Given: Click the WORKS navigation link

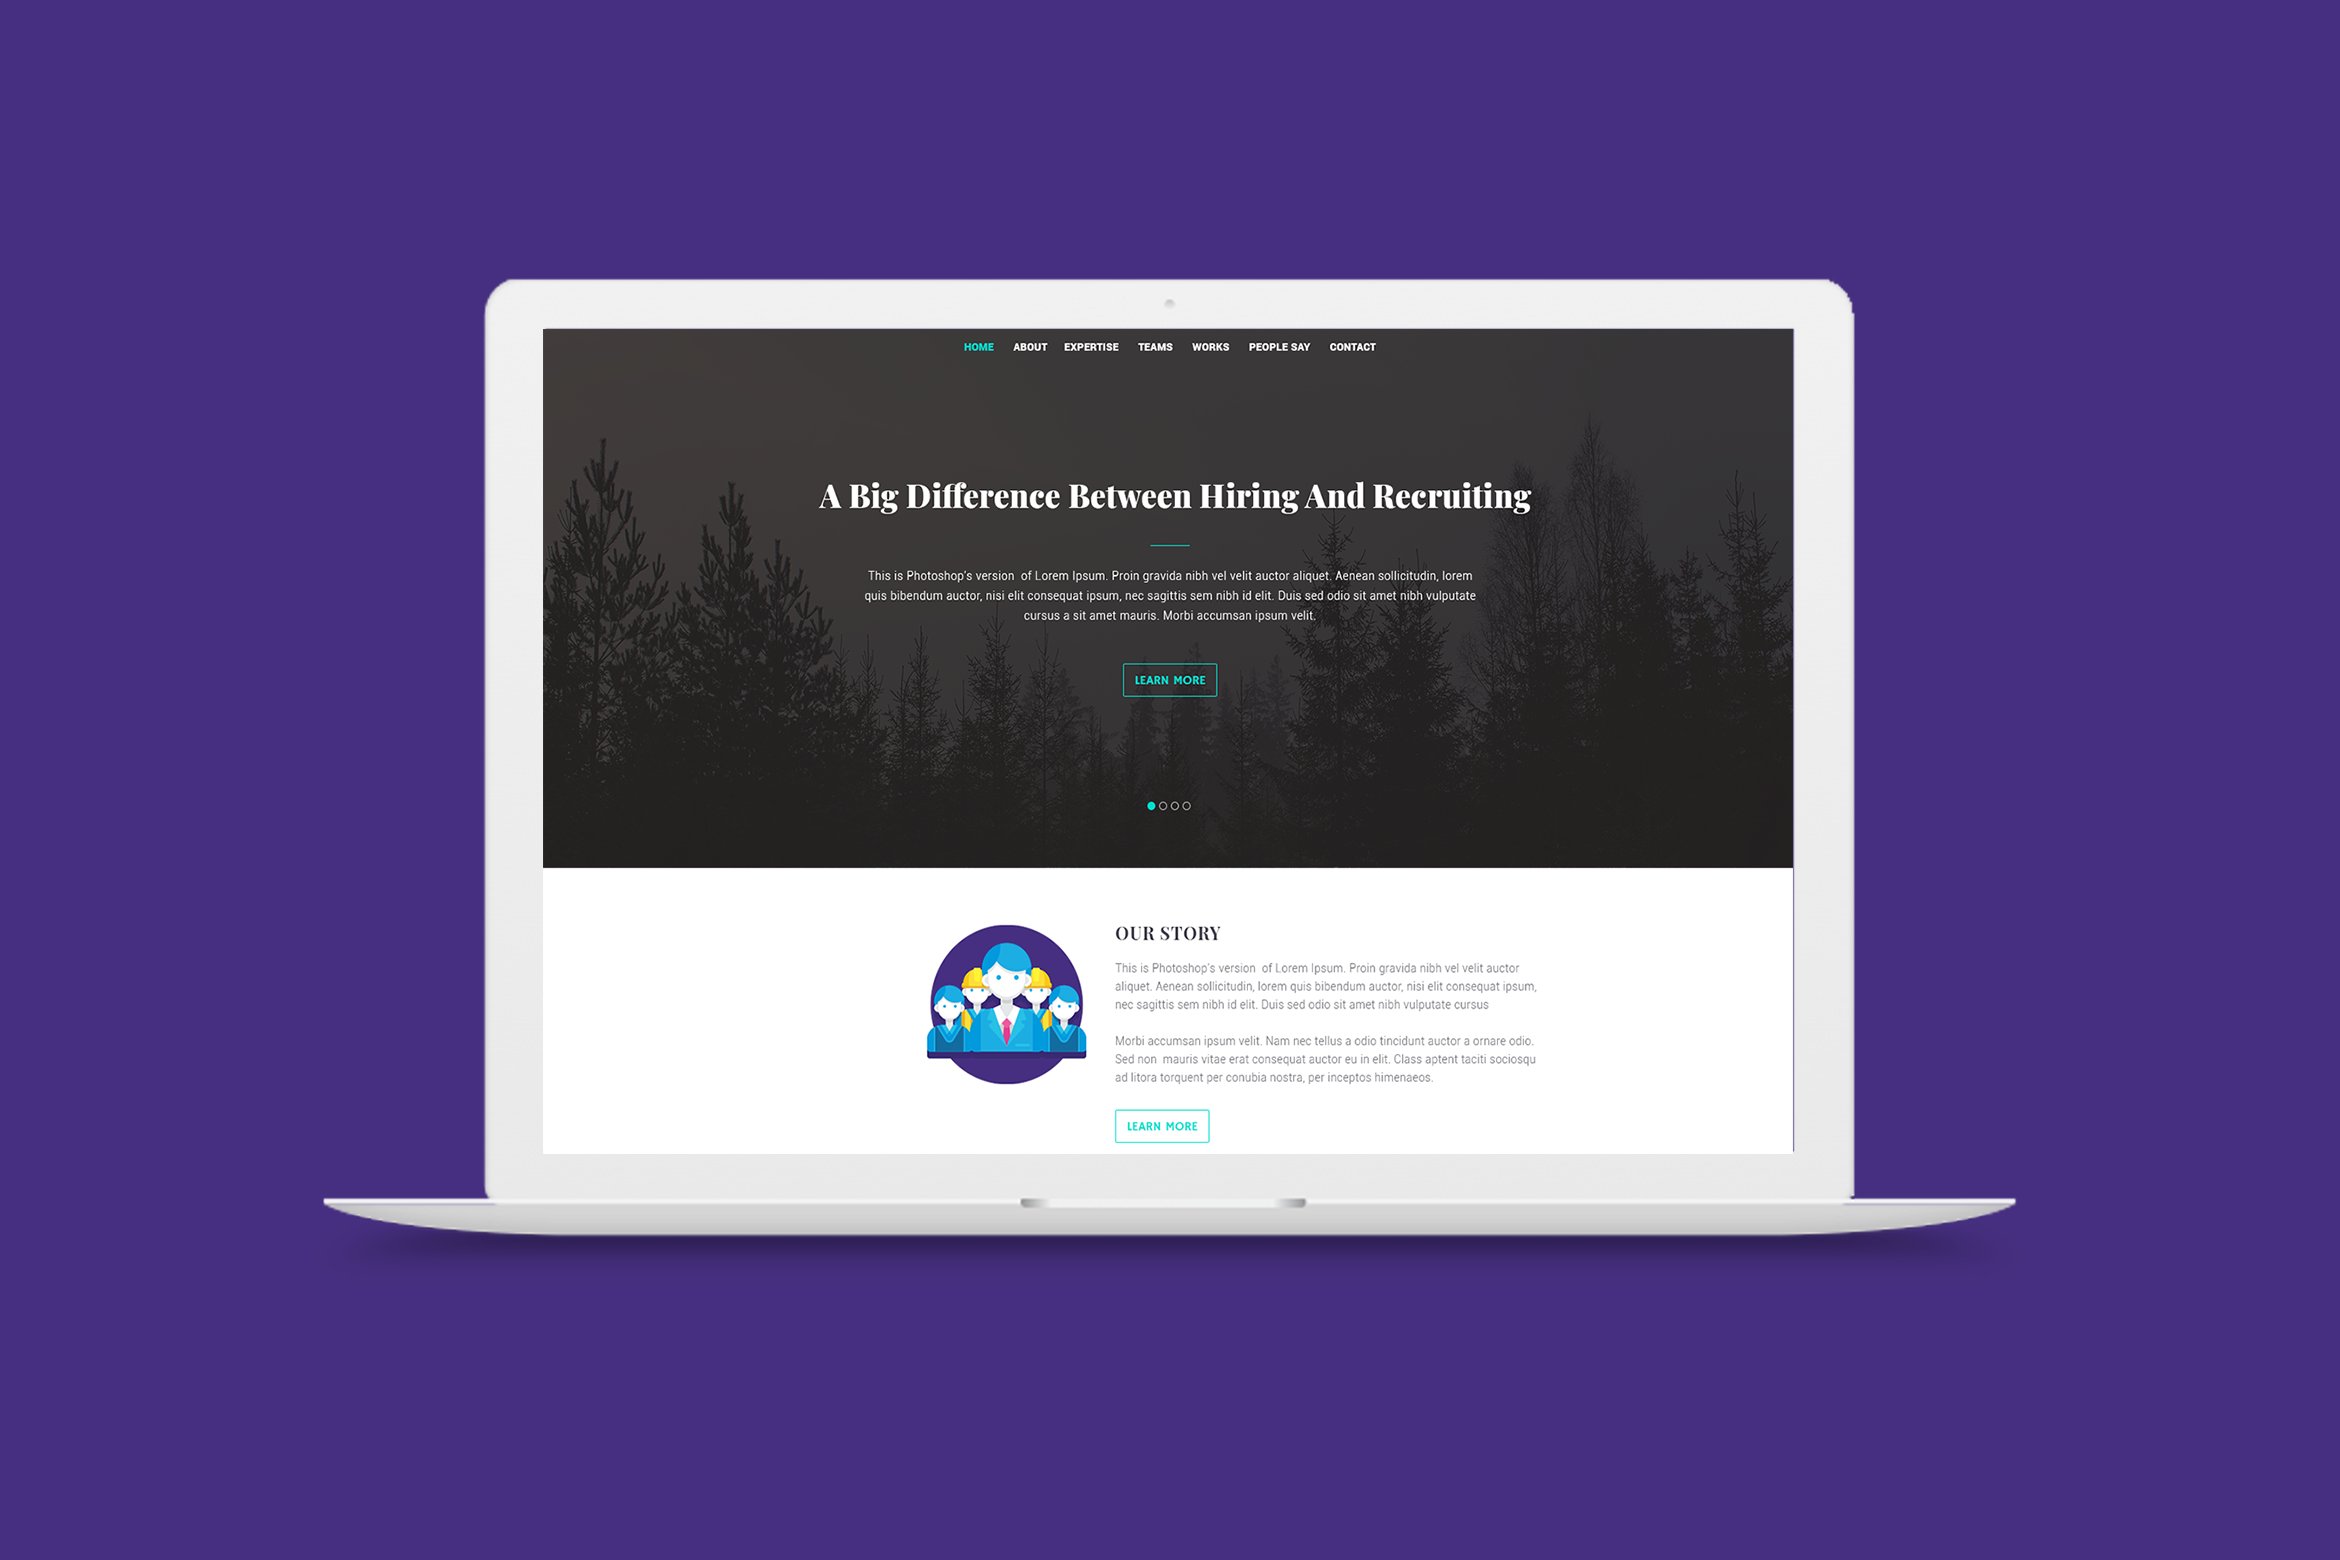Looking at the screenshot, I should click(1212, 346).
